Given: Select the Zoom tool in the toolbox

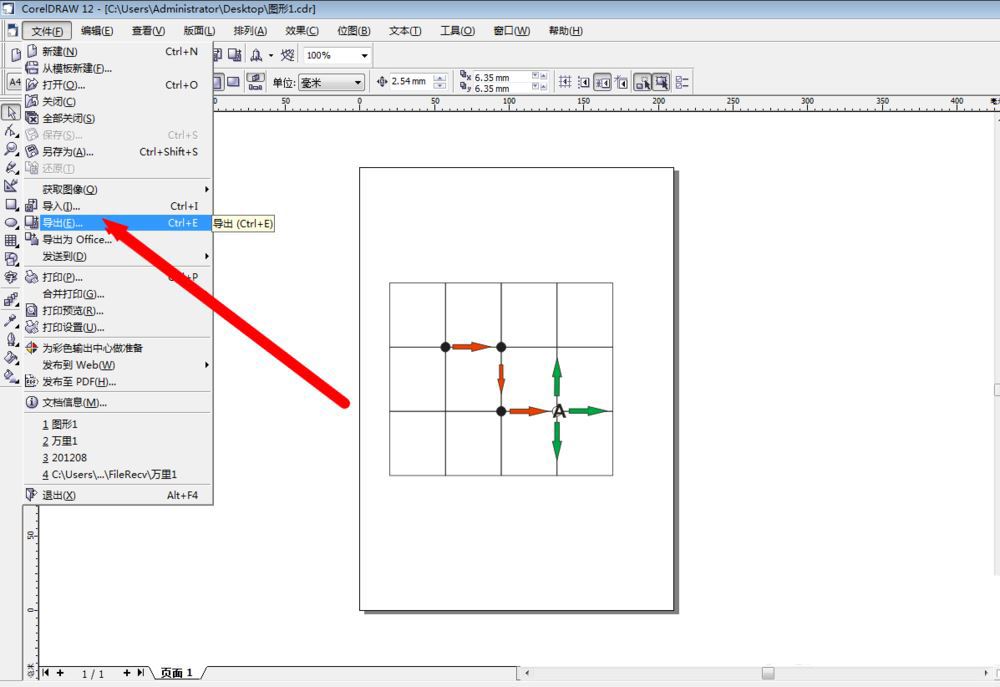Looking at the screenshot, I should (11, 149).
